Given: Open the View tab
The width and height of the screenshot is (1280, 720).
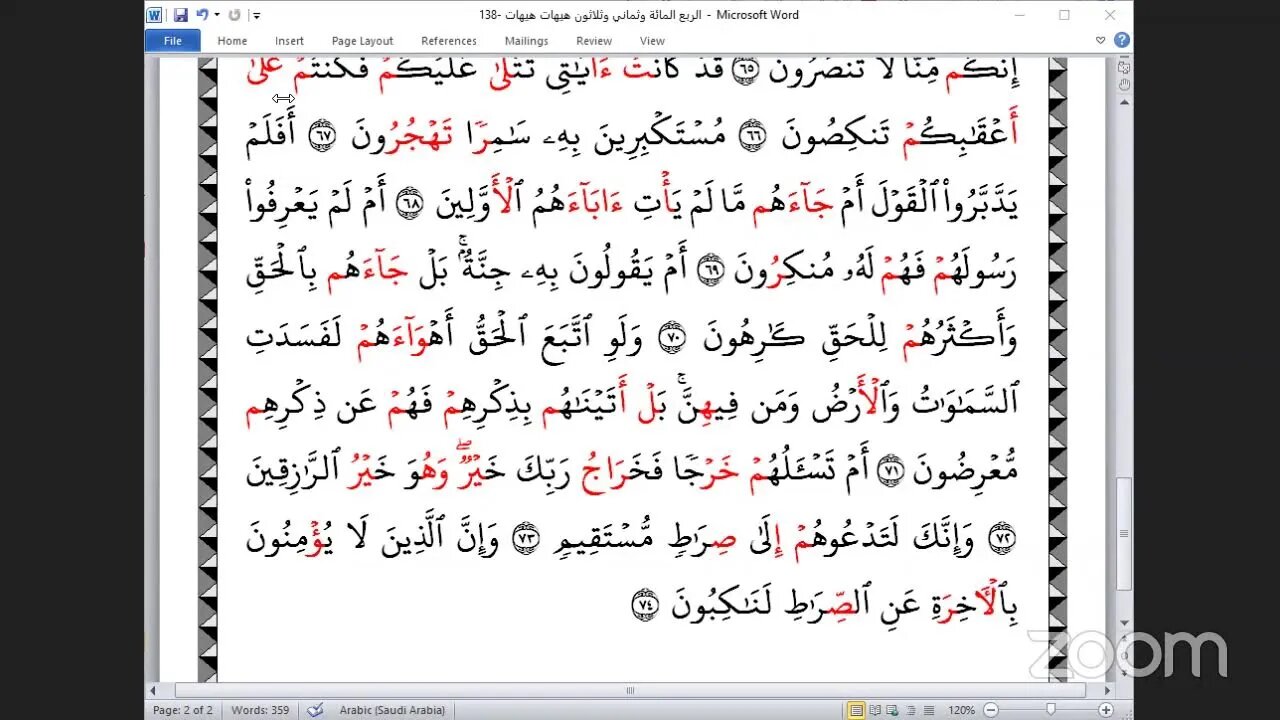Looking at the screenshot, I should pyautogui.click(x=652, y=41).
